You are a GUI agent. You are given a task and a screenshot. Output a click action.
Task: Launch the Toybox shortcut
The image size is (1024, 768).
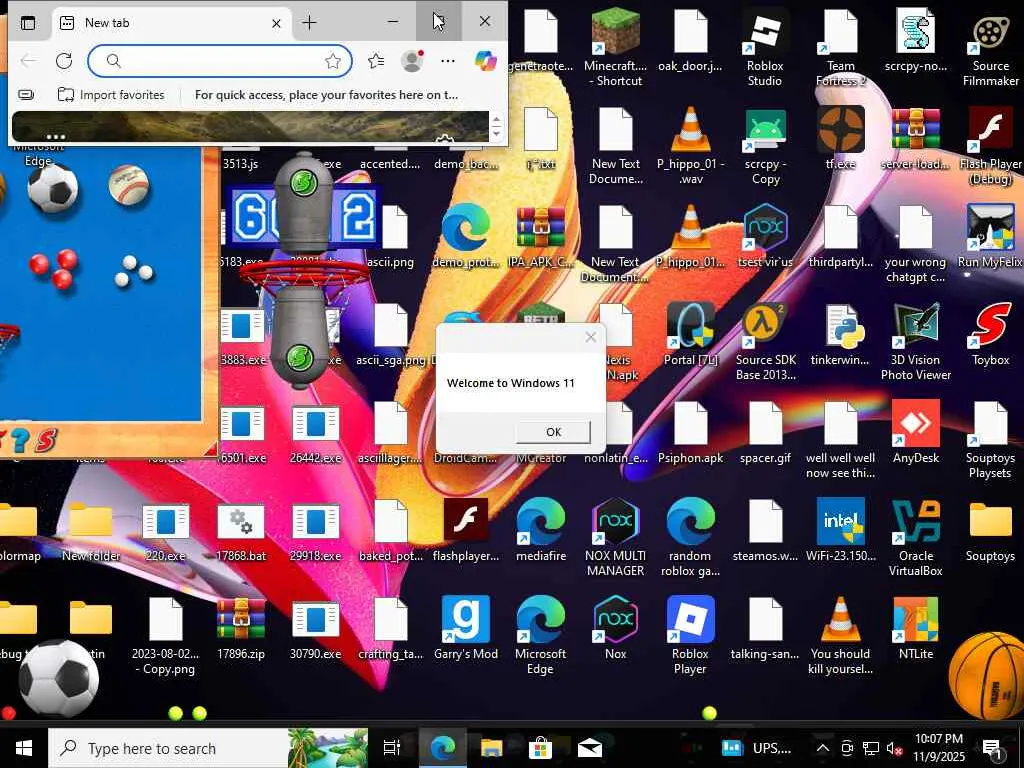pos(991,334)
